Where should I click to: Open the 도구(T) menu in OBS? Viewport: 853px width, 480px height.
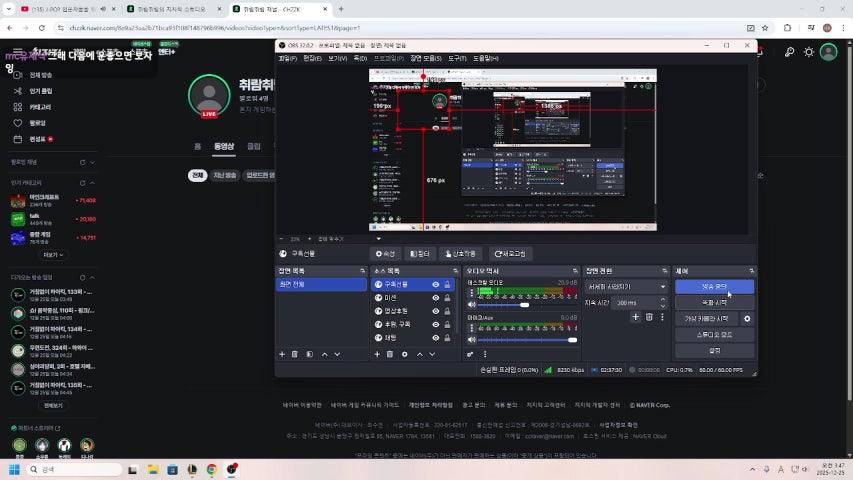click(x=457, y=58)
